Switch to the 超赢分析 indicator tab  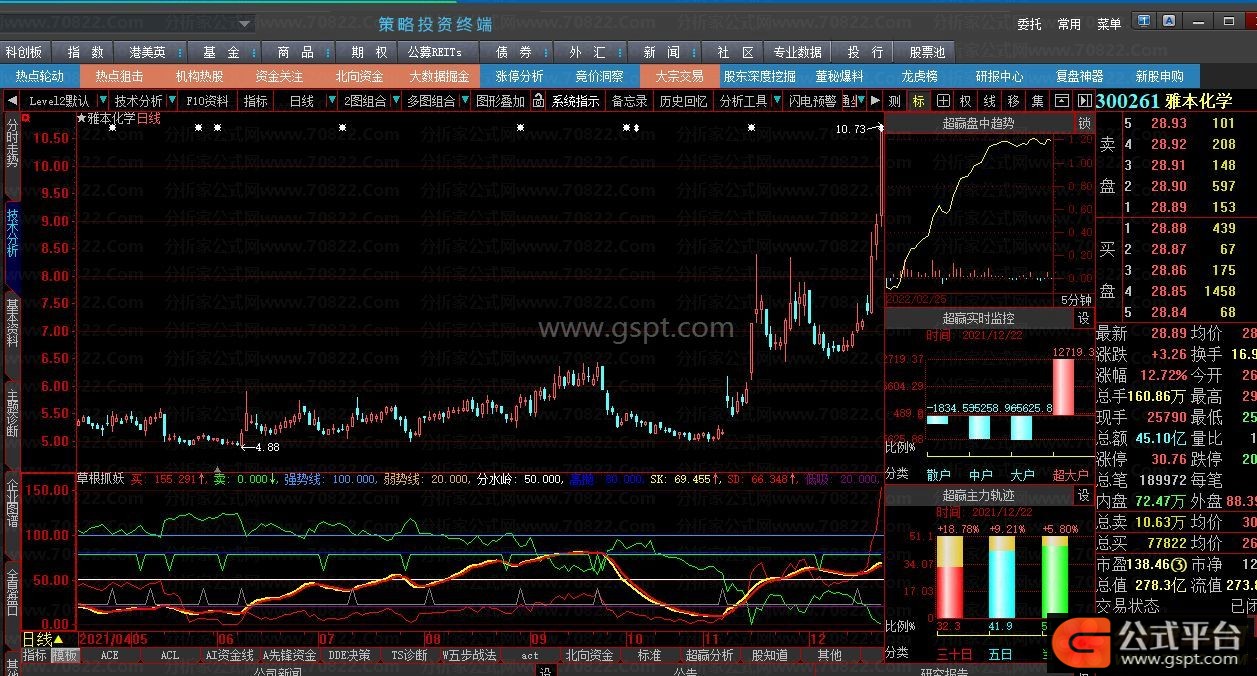point(709,655)
